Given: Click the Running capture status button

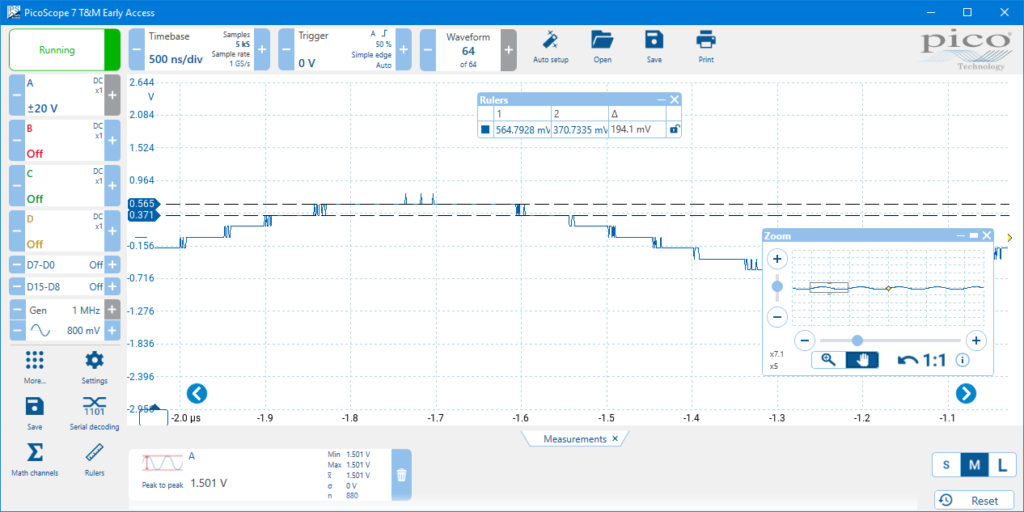Looking at the screenshot, I should 56,50.
